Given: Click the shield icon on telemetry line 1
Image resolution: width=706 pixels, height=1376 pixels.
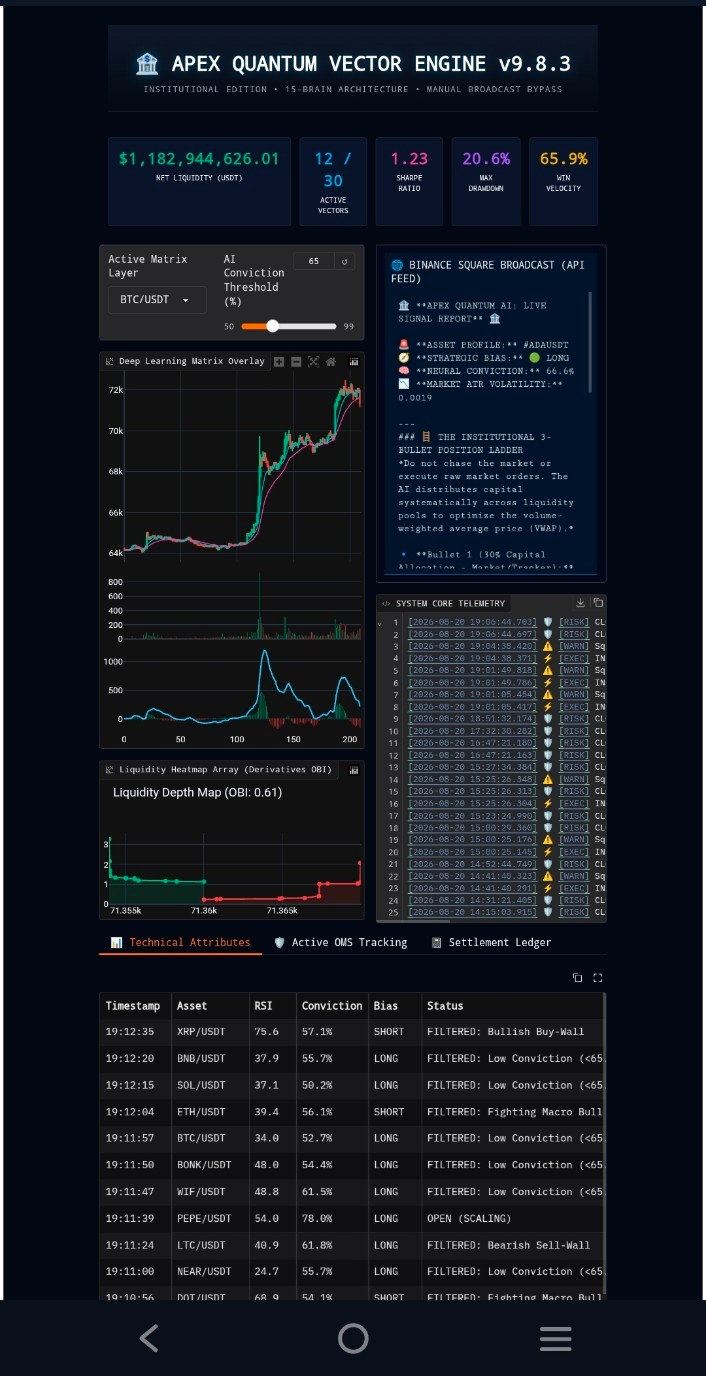Looking at the screenshot, I should 547,622.
